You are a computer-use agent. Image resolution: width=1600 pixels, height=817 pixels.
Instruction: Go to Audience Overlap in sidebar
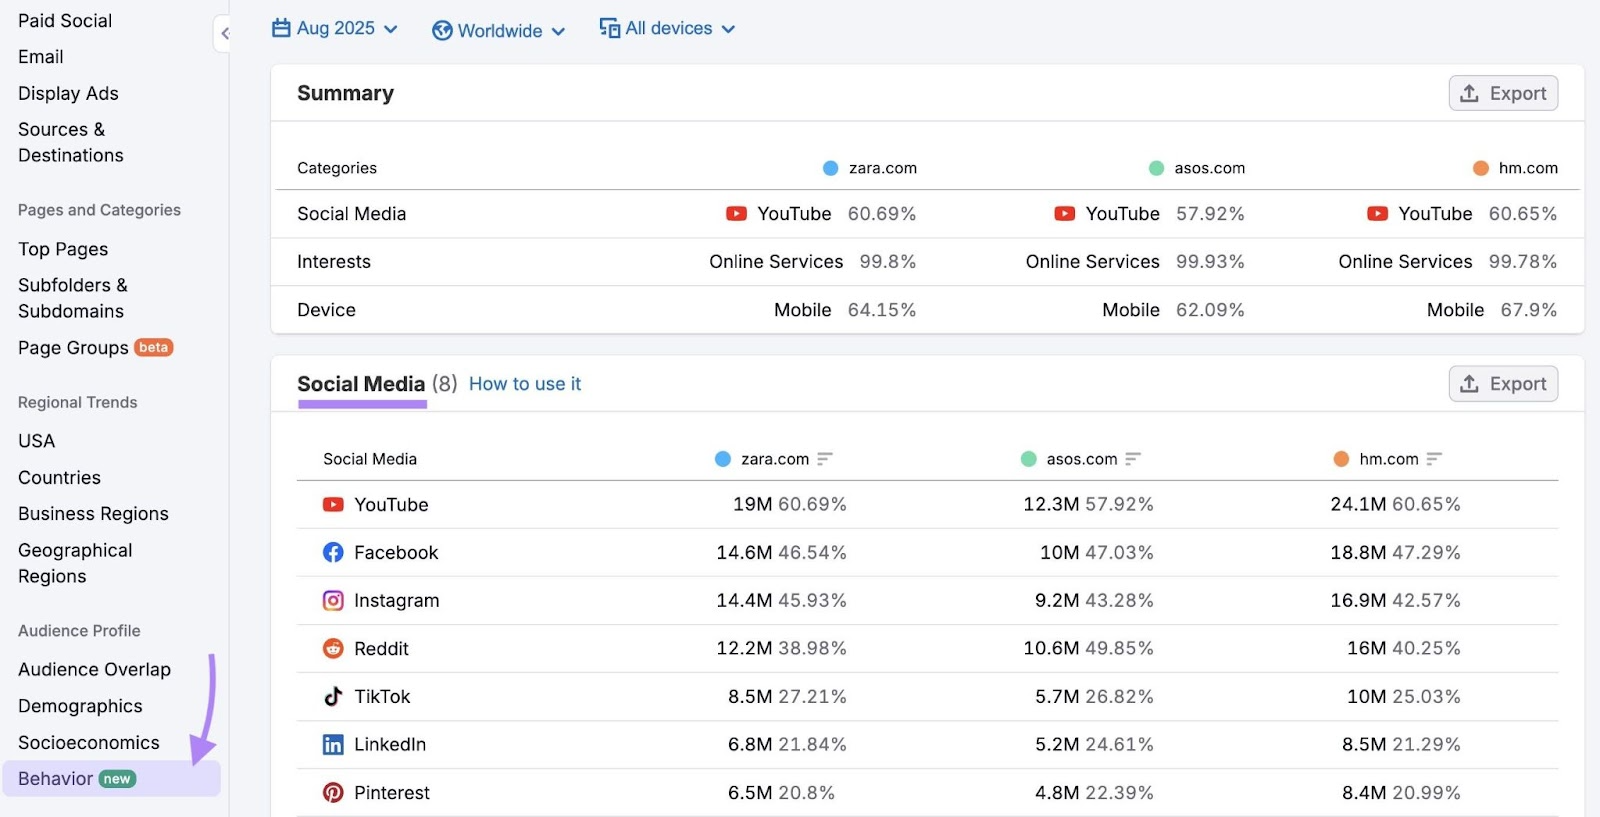[94, 670]
